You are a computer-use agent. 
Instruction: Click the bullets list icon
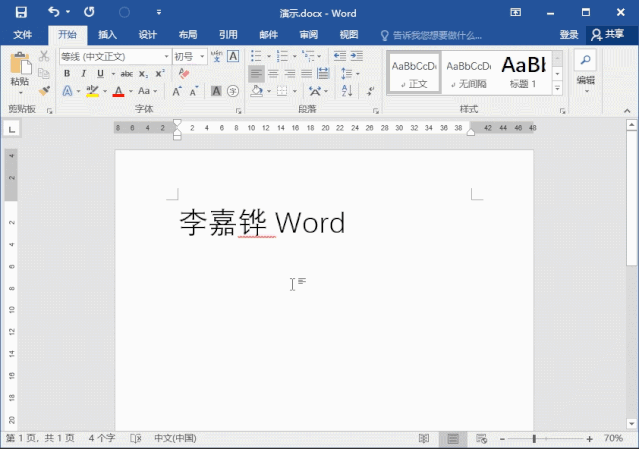coord(256,56)
